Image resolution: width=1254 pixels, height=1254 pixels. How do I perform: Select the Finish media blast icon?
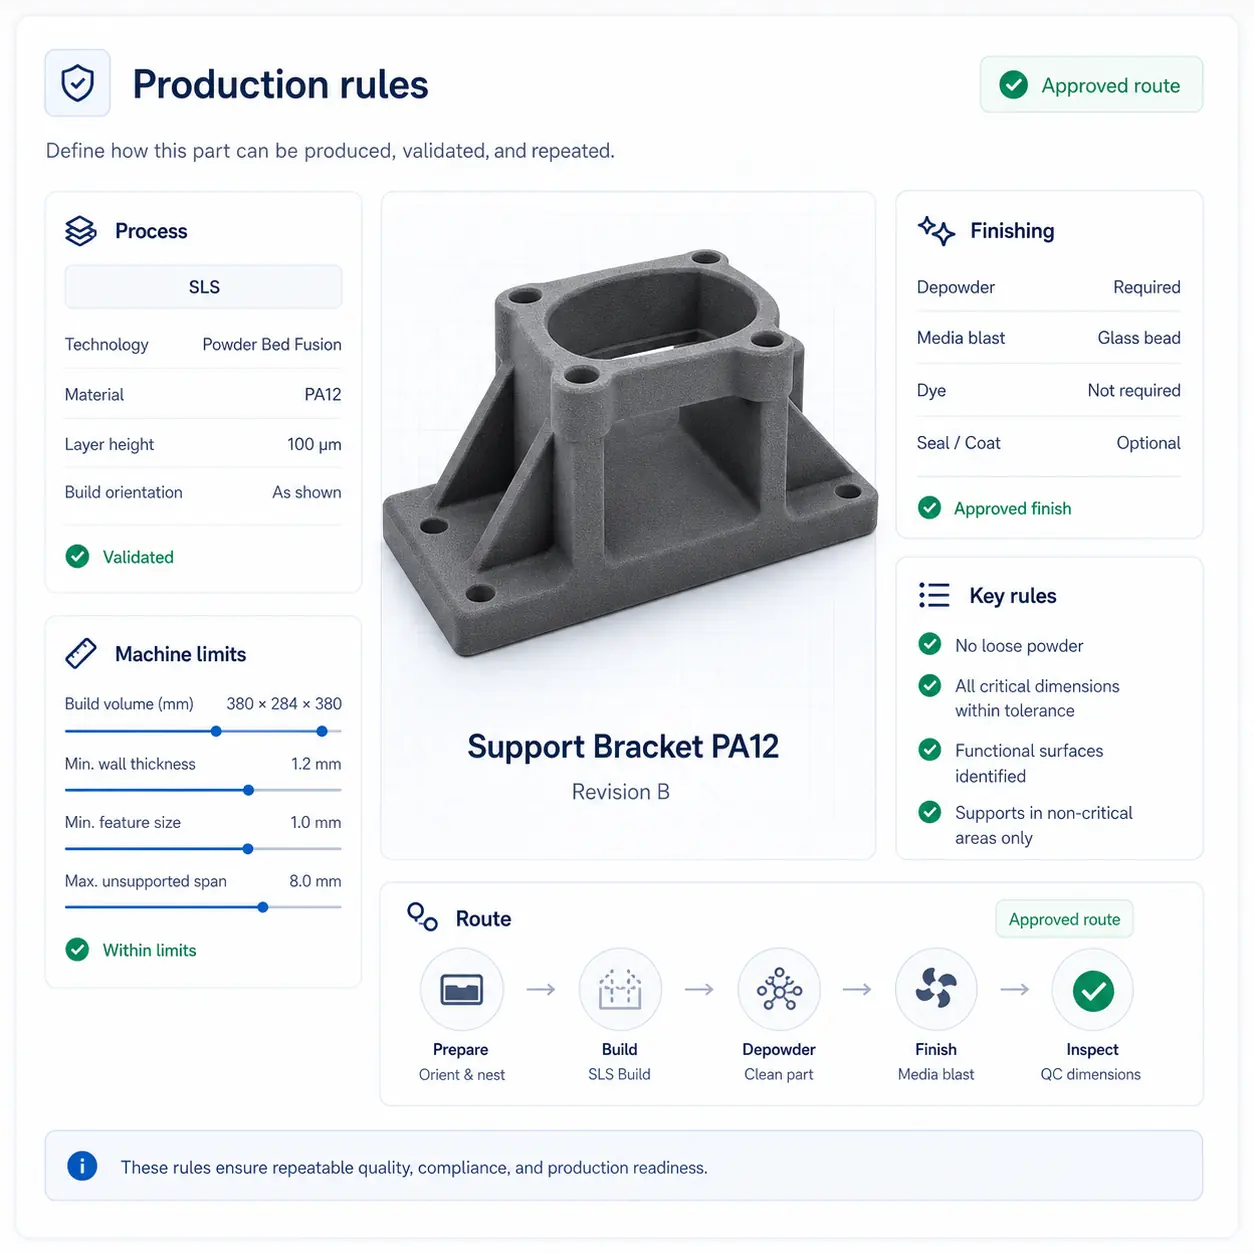pos(936,989)
